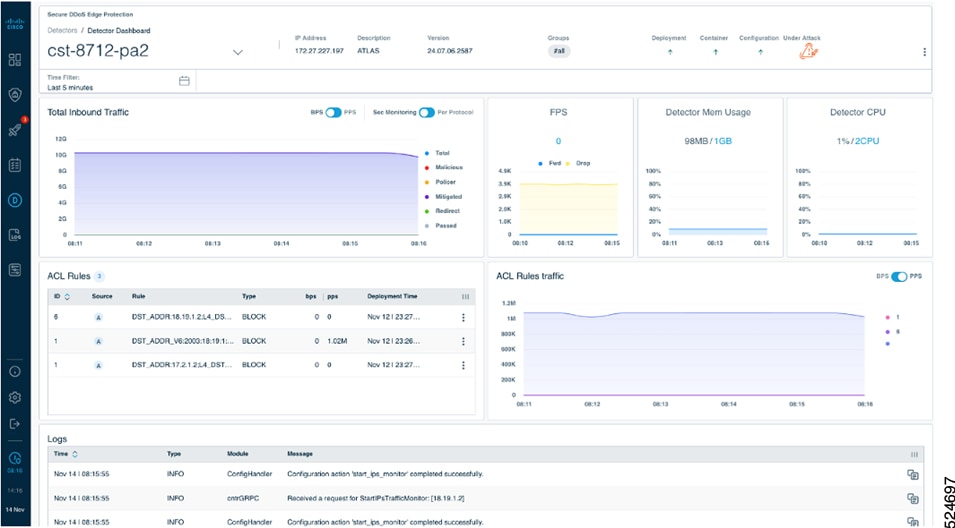Toggle Mitigated series in traffic legend

tap(443, 197)
